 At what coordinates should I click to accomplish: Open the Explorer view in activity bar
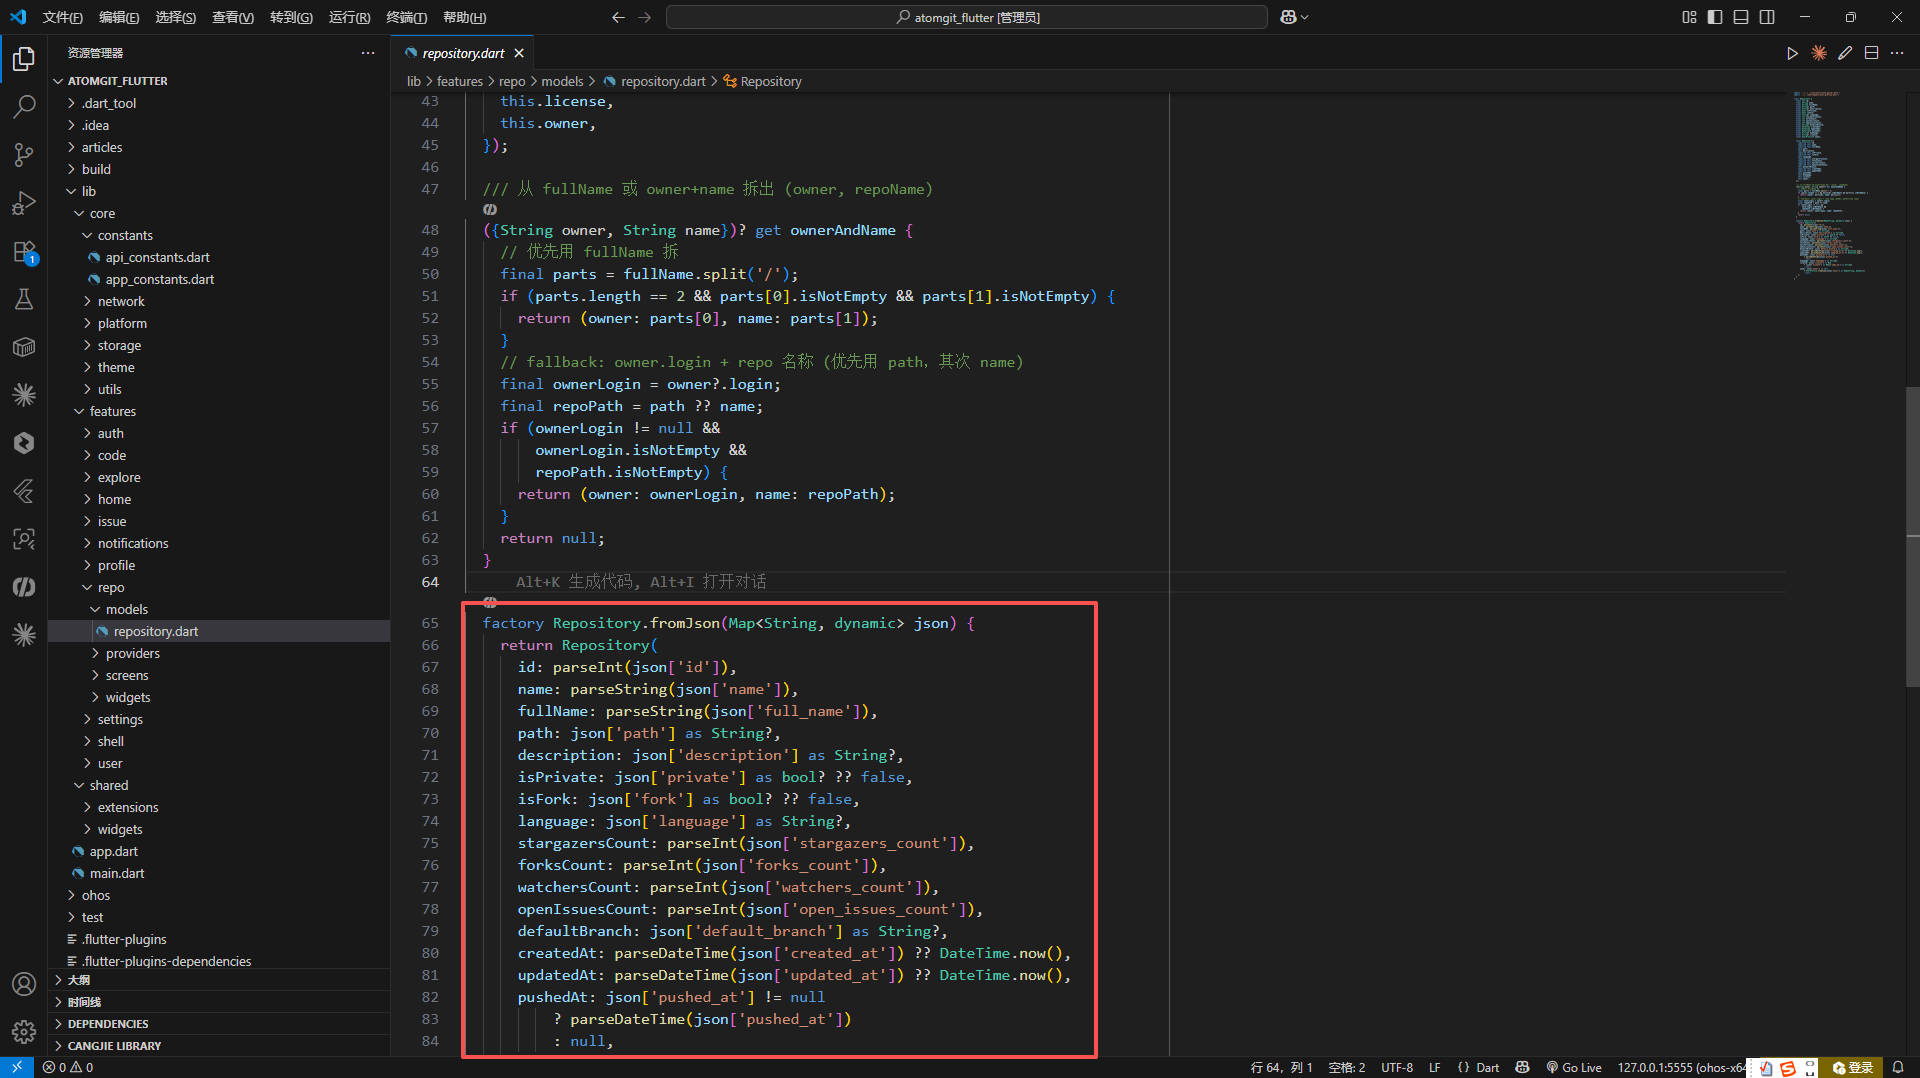pos(24,59)
